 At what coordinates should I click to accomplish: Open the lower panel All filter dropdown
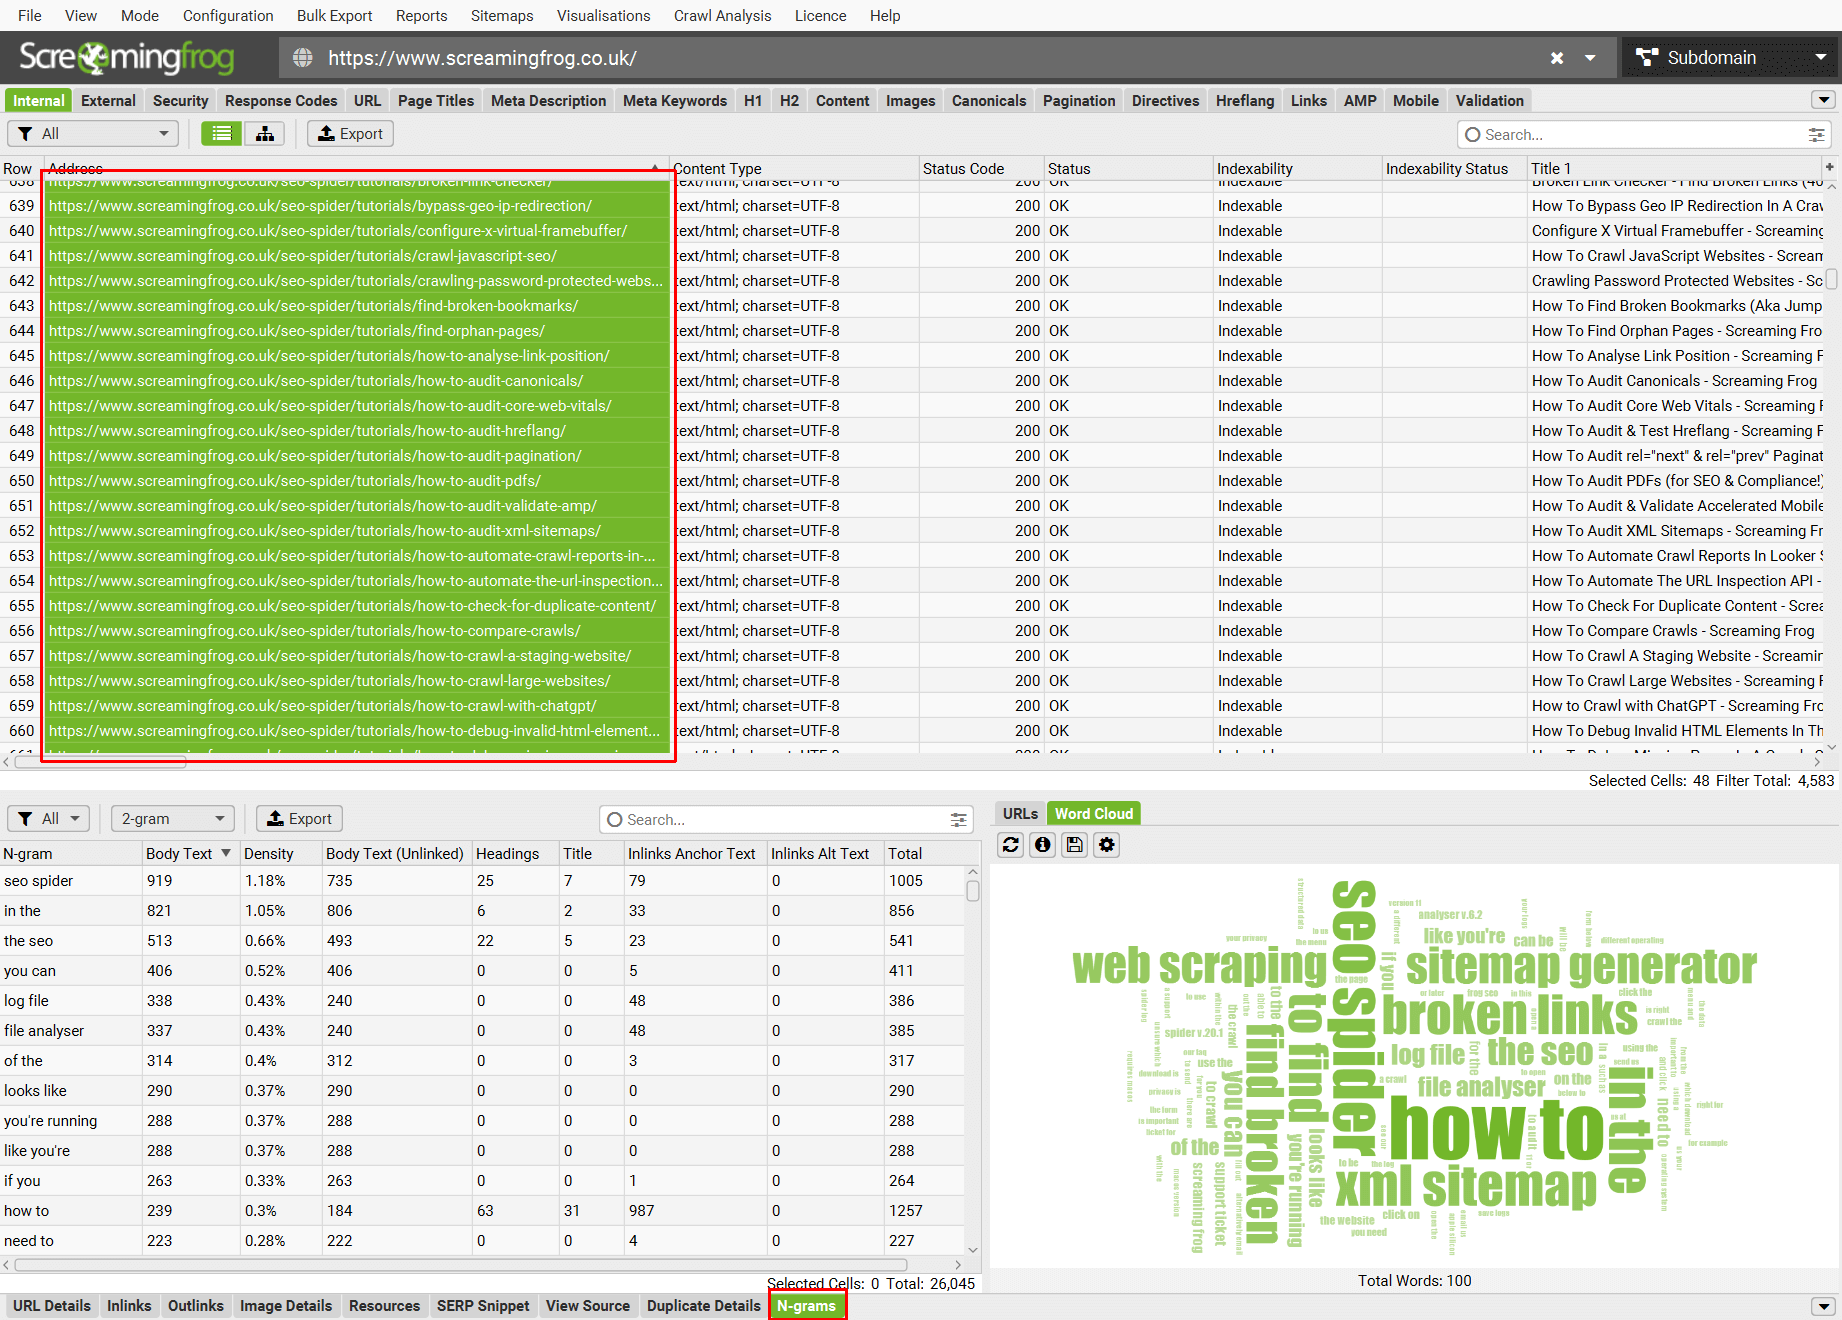click(49, 819)
